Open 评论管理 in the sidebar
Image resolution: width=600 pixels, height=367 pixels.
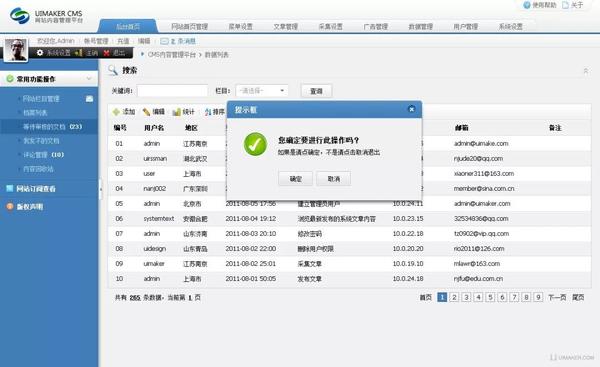pos(43,155)
